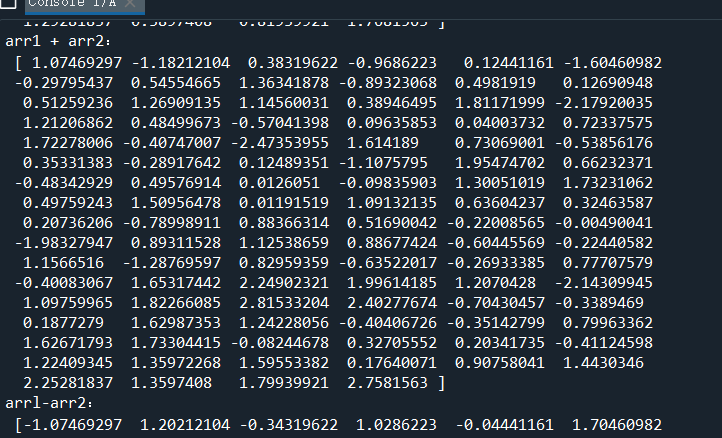Click on the value 1.4430346
Image resolution: width=722 pixels, height=438 pixels.
point(603,363)
